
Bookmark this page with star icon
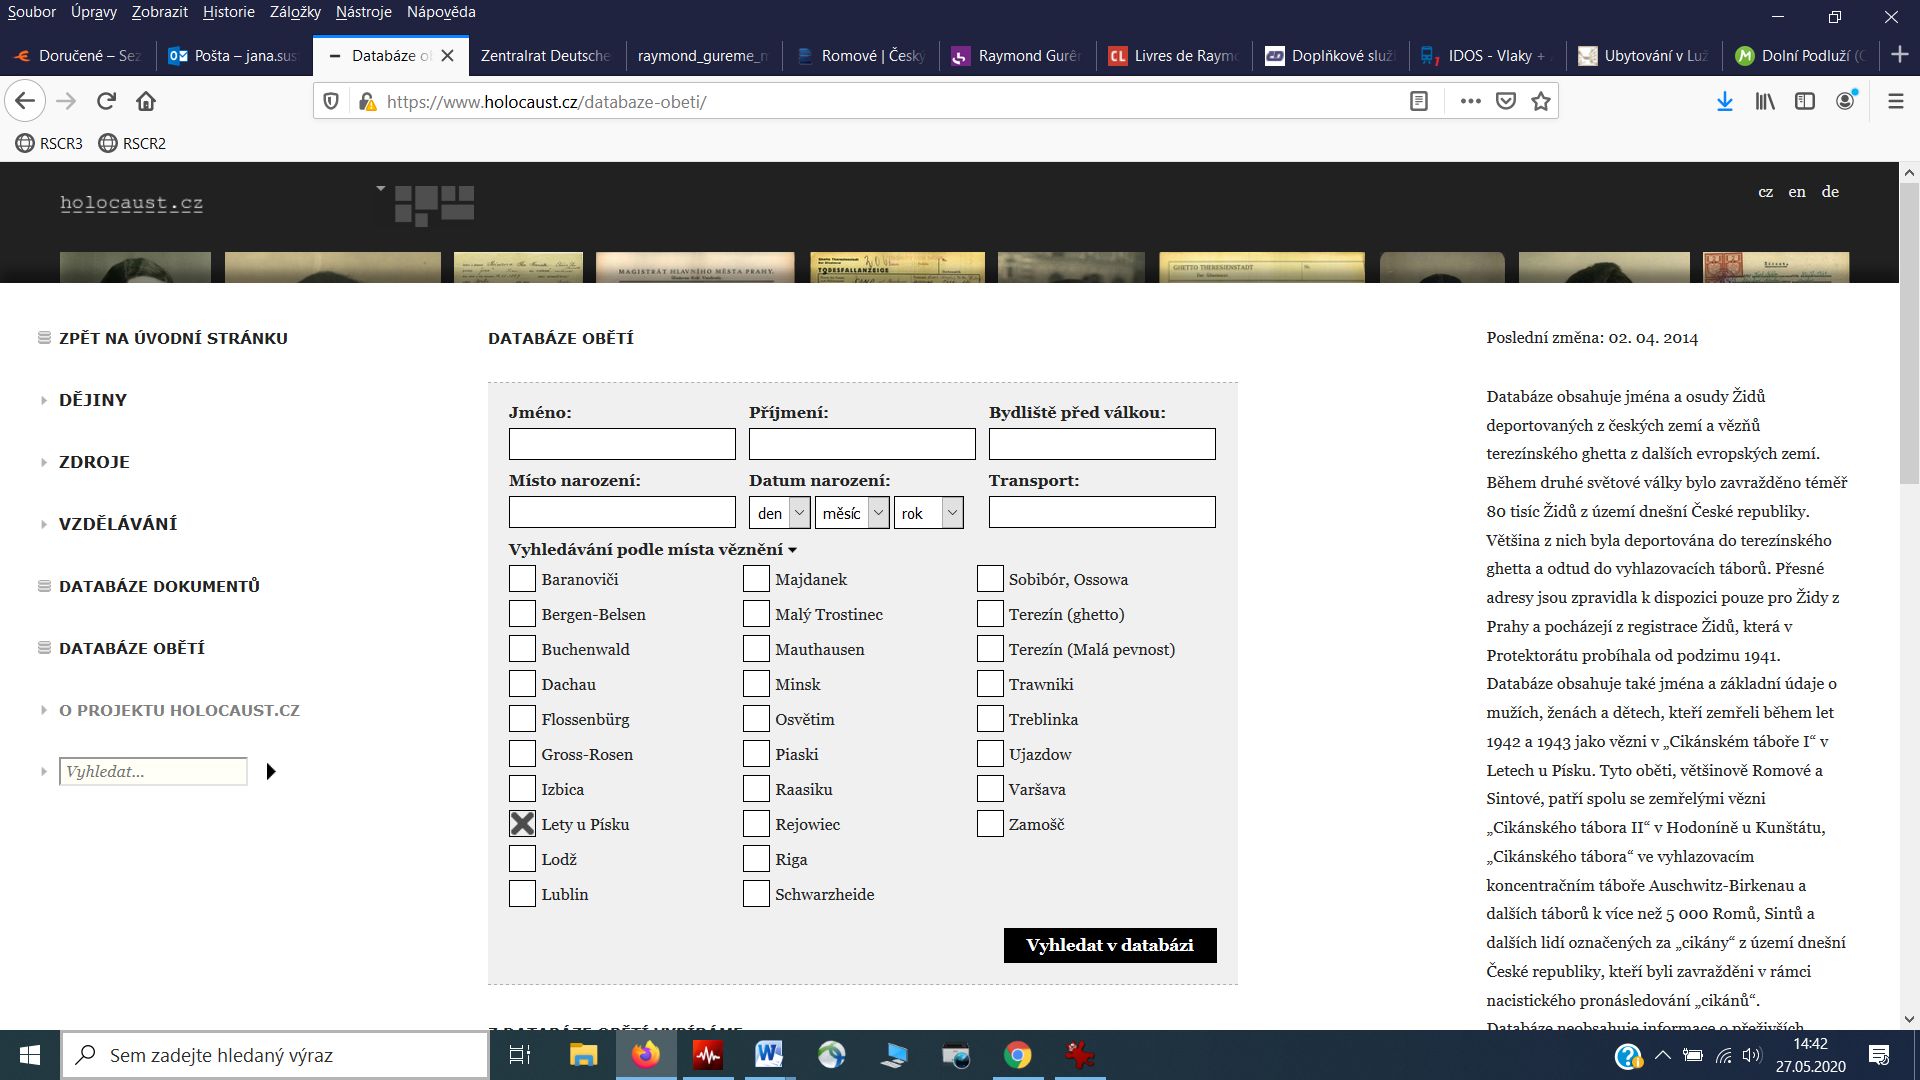1541,101
